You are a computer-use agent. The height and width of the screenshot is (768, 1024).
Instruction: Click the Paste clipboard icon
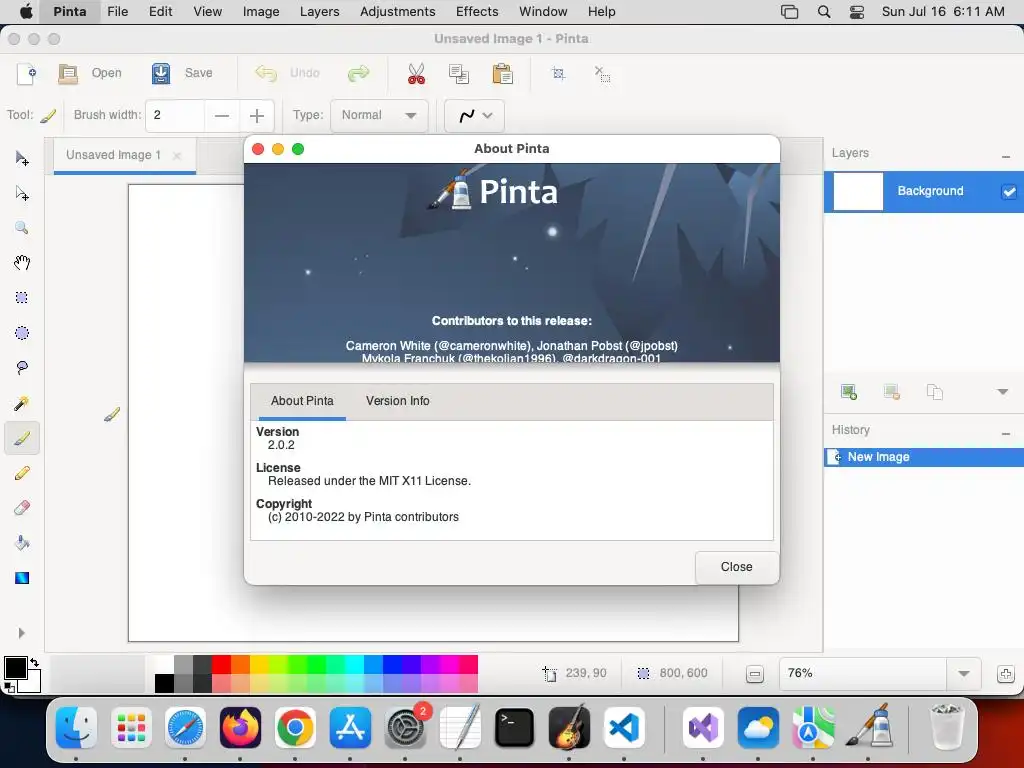coord(502,73)
